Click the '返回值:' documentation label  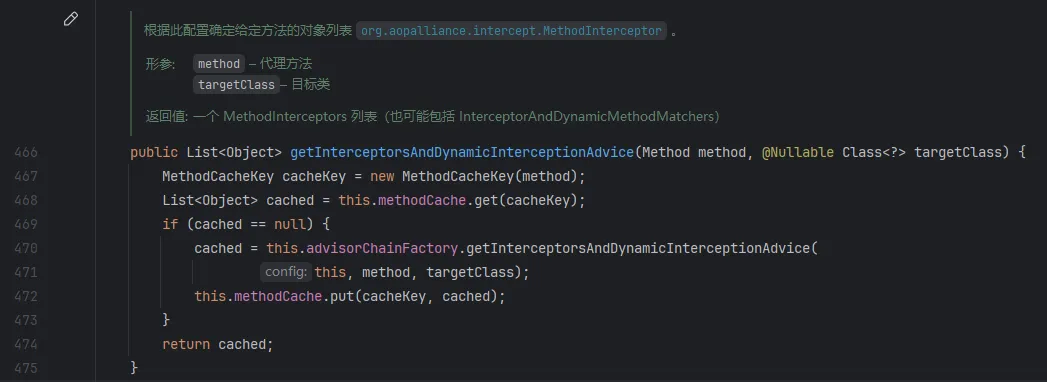click(168, 116)
